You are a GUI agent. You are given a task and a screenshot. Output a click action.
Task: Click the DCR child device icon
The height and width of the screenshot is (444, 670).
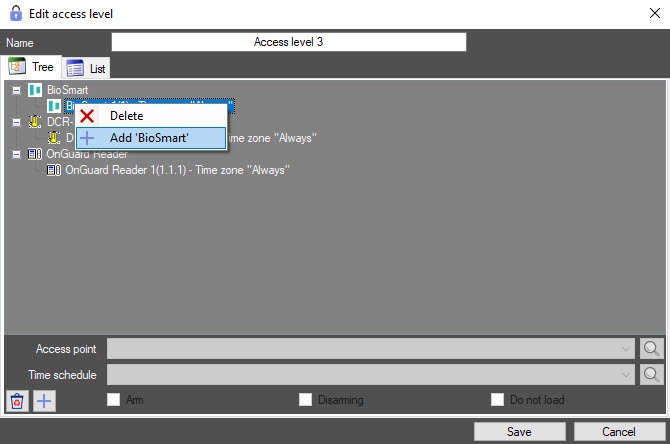[54, 138]
